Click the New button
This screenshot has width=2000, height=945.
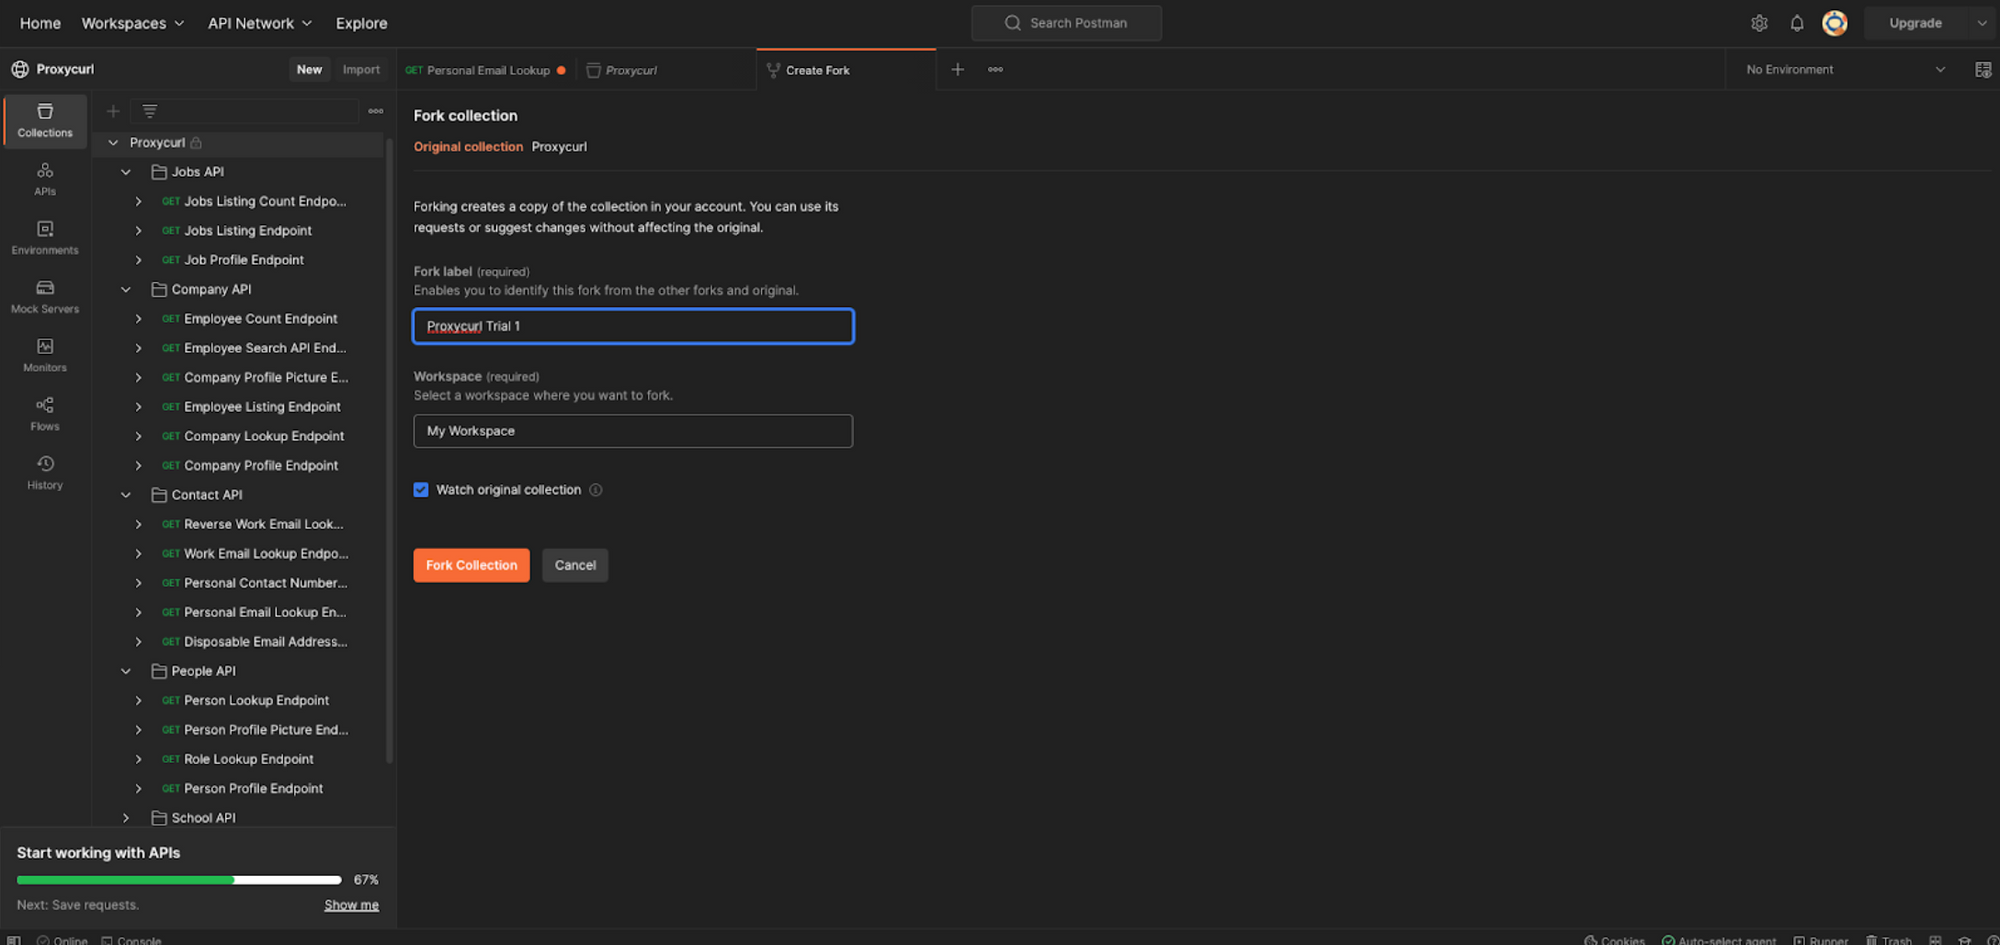pos(309,69)
